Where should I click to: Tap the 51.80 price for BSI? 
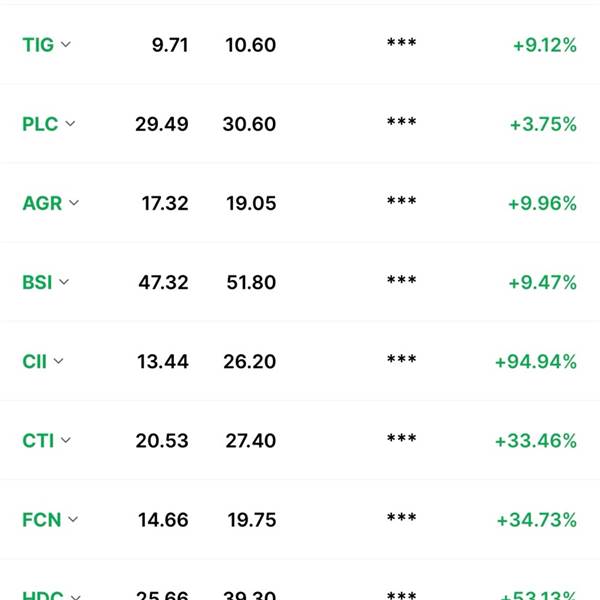(251, 282)
